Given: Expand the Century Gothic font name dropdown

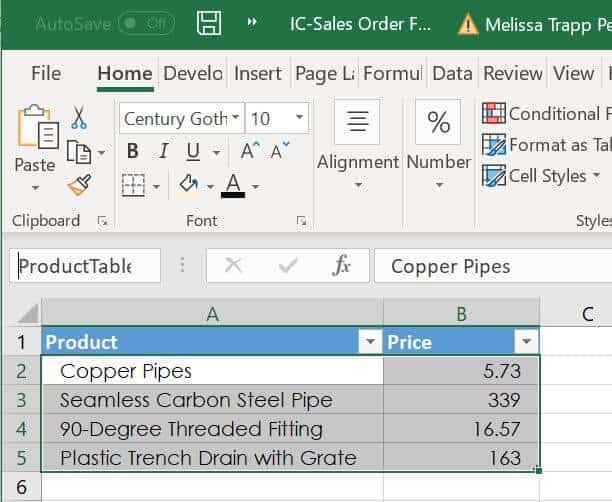Looking at the screenshot, I should tap(236, 118).
